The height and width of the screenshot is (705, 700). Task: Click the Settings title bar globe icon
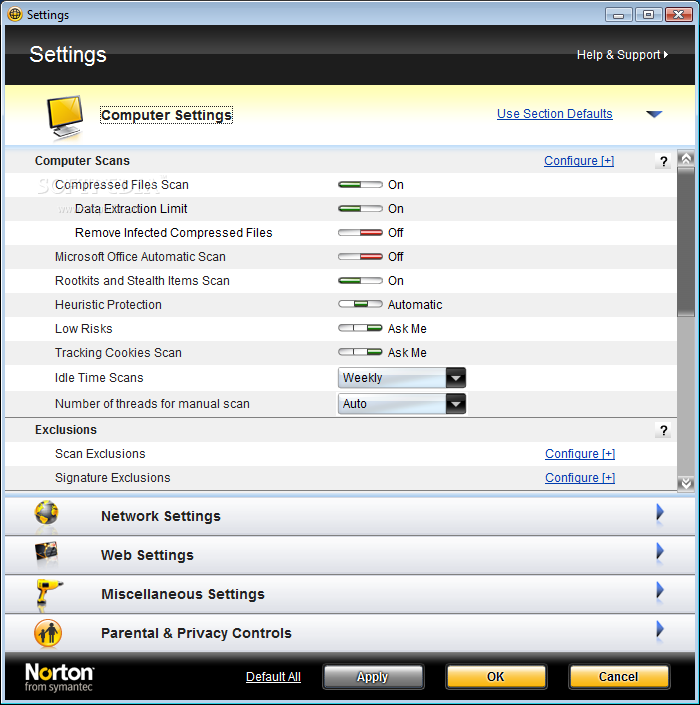click(x=15, y=14)
